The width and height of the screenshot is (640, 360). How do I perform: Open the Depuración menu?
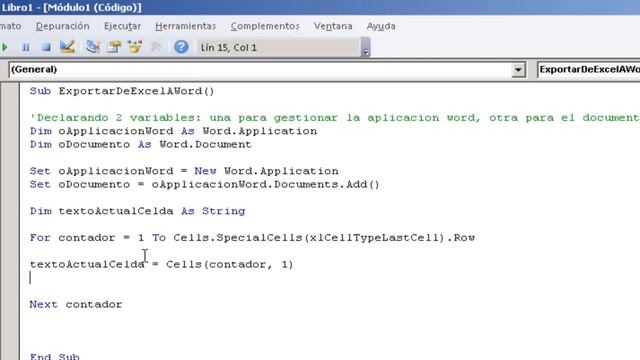62,26
